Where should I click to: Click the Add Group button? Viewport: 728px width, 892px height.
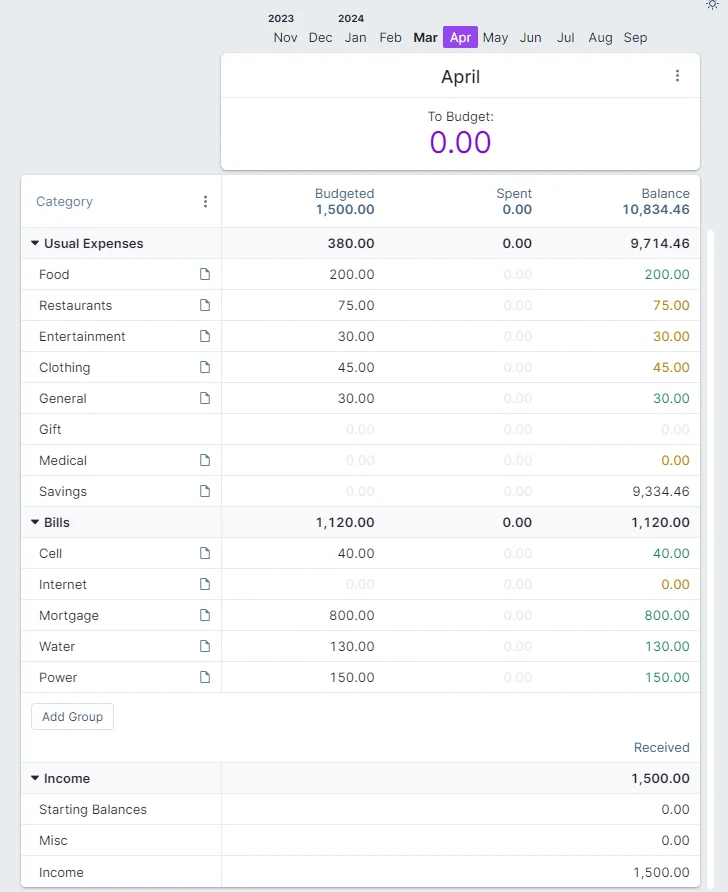(72, 717)
